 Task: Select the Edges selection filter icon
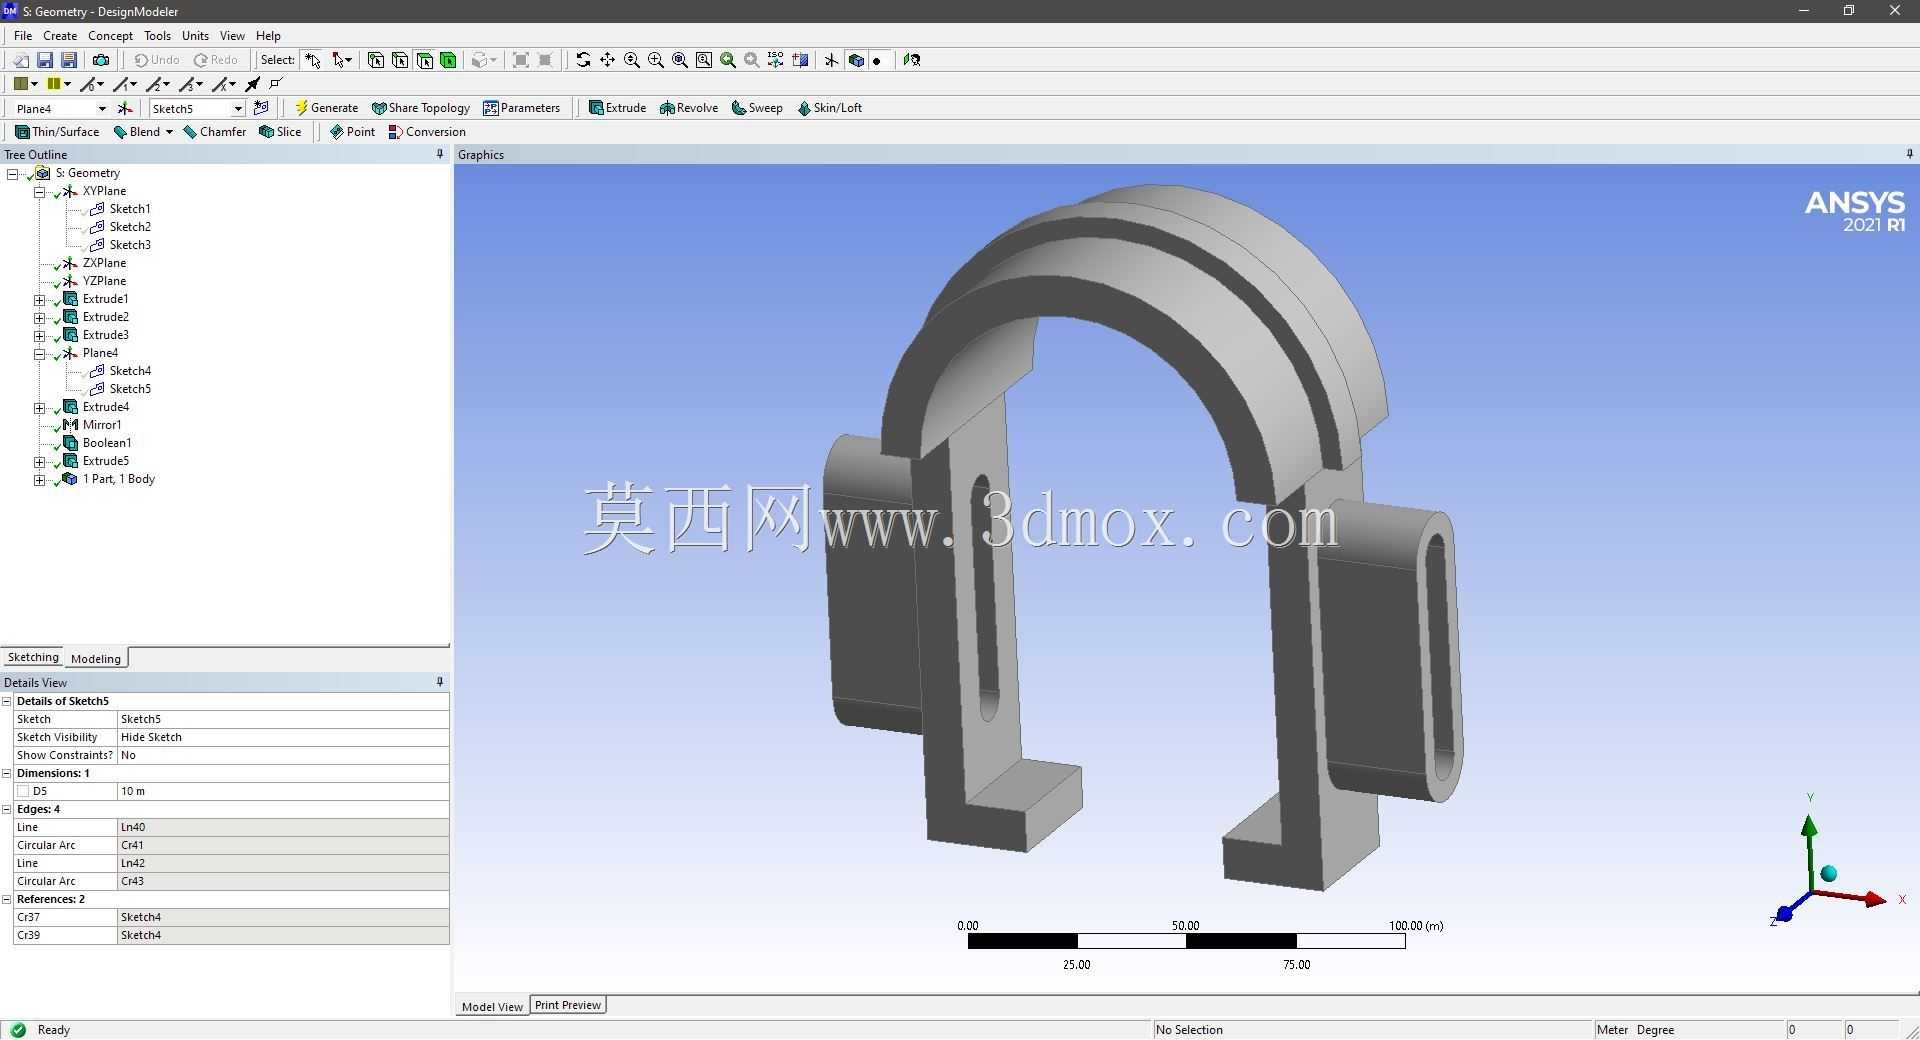(400, 60)
